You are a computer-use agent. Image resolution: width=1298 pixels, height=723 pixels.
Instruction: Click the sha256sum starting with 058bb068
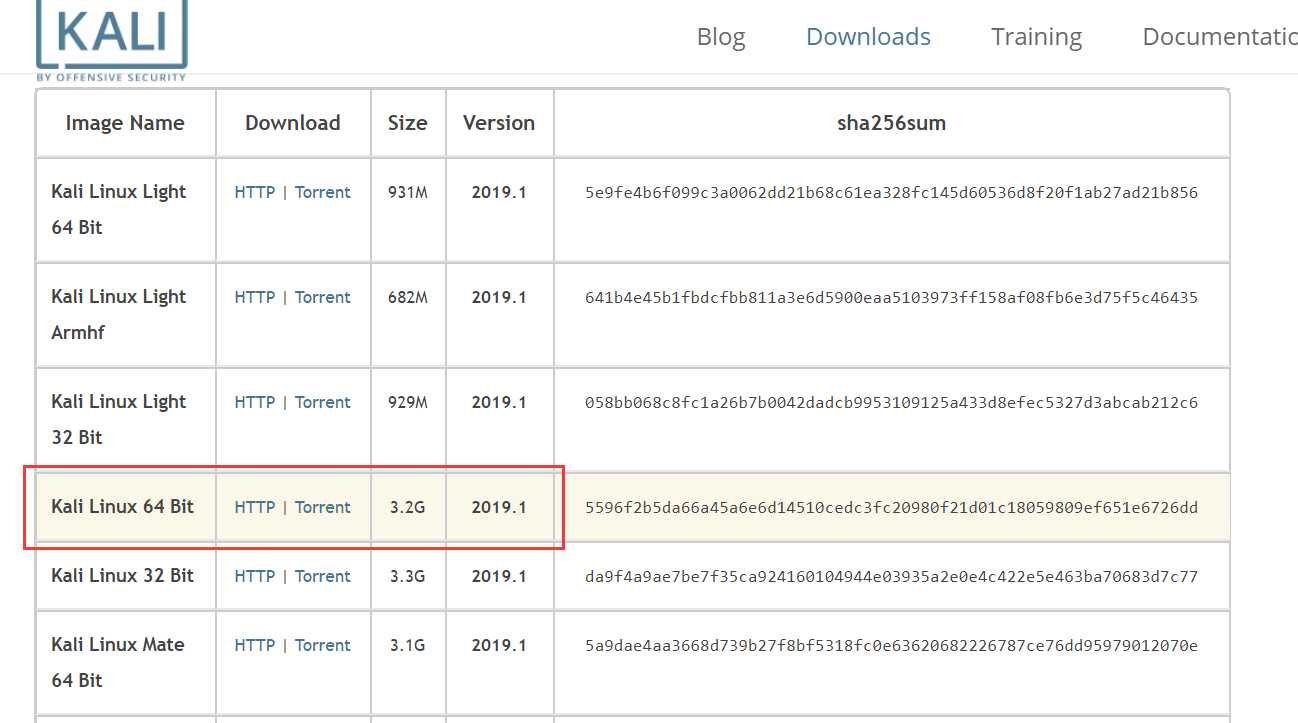[x=891, y=402]
